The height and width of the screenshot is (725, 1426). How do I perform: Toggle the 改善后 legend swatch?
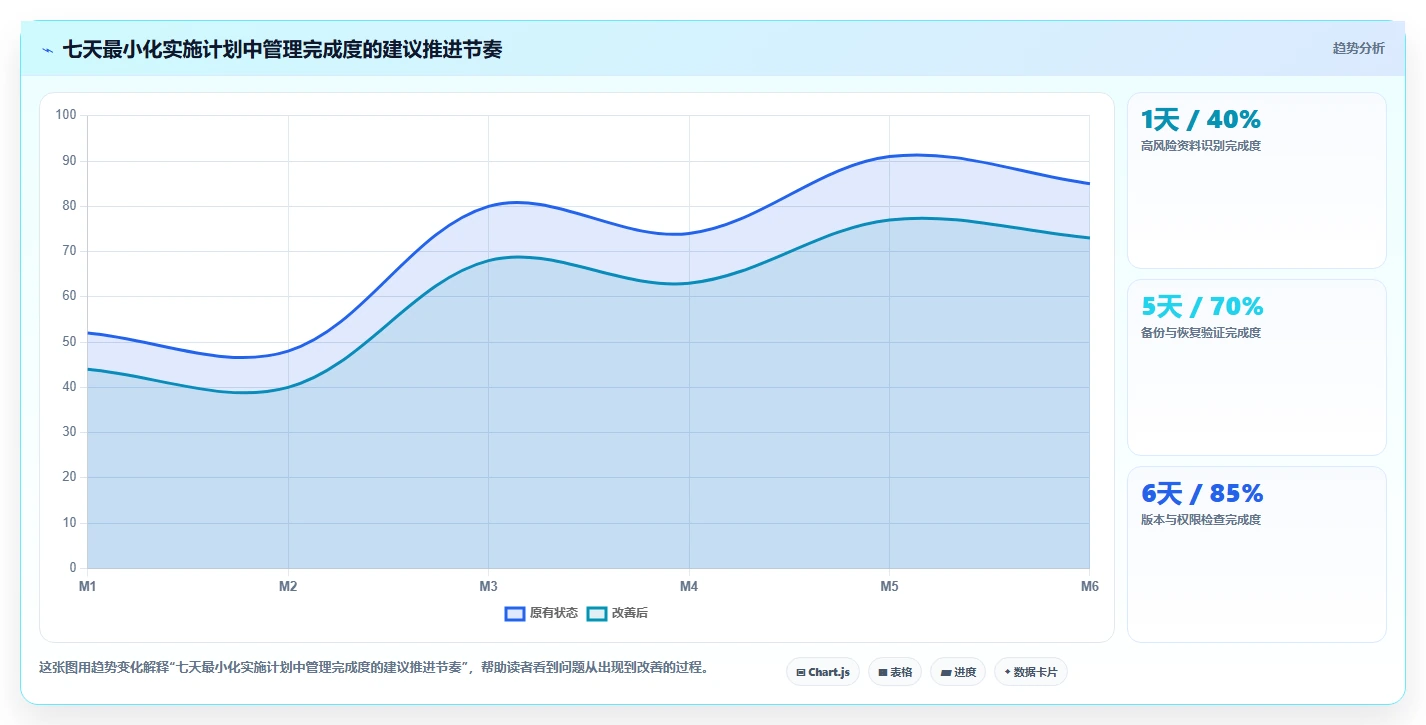[x=597, y=613]
